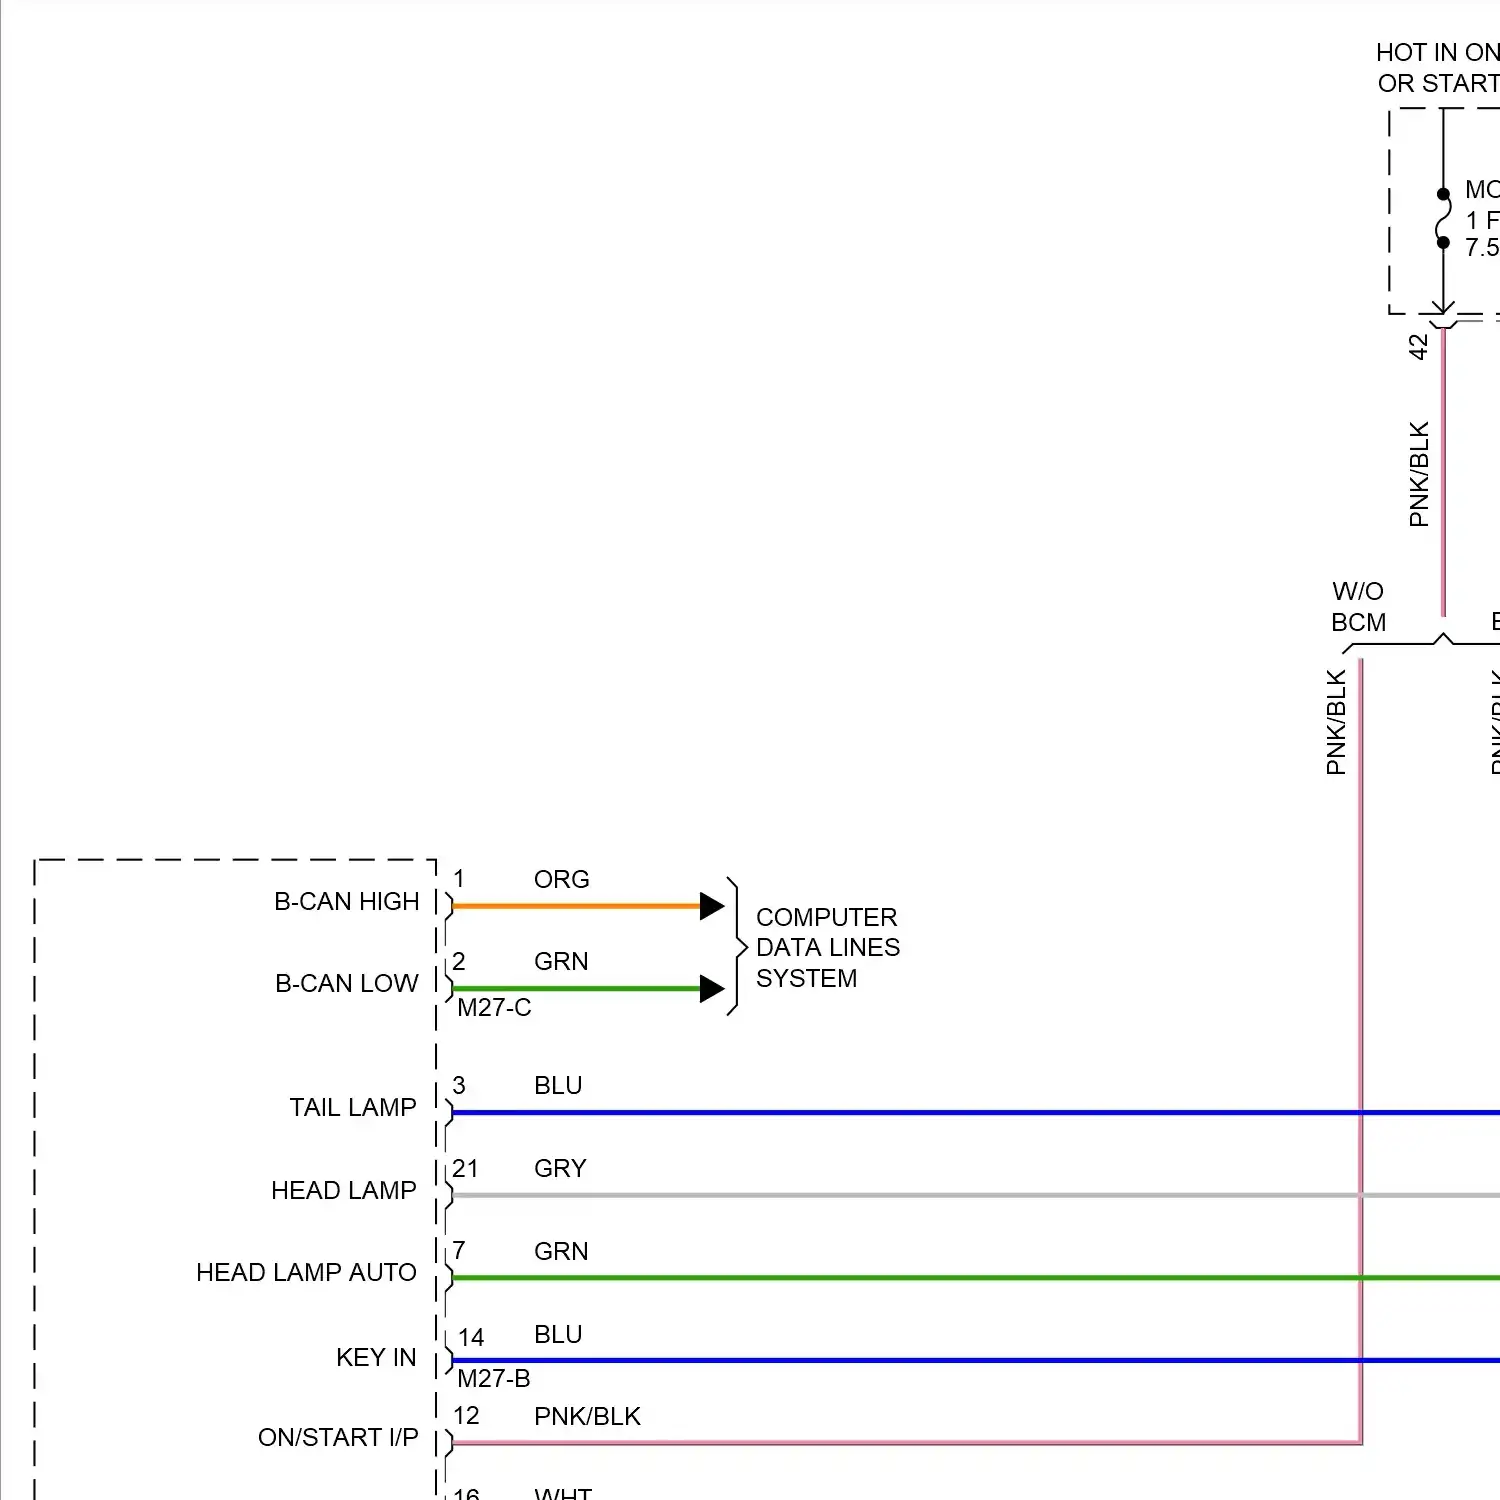Click the pin 14 number near KEY IN
The width and height of the screenshot is (1500, 1500).
coord(471,1338)
